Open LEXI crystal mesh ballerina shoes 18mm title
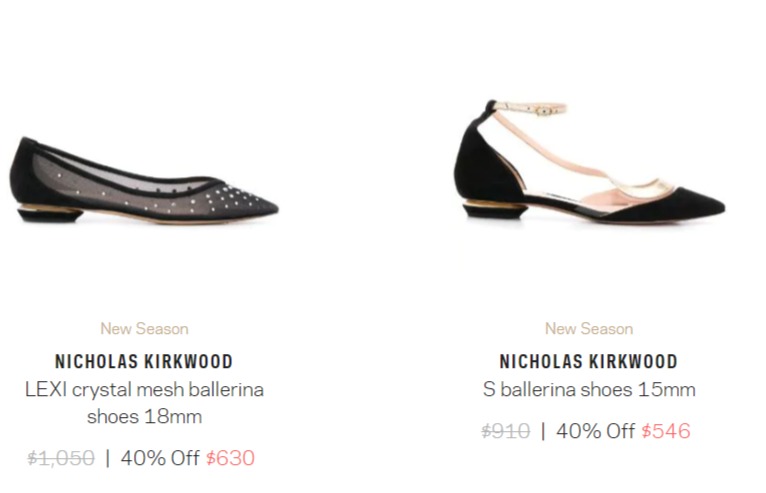766x493 pixels. pyautogui.click(x=144, y=403)
